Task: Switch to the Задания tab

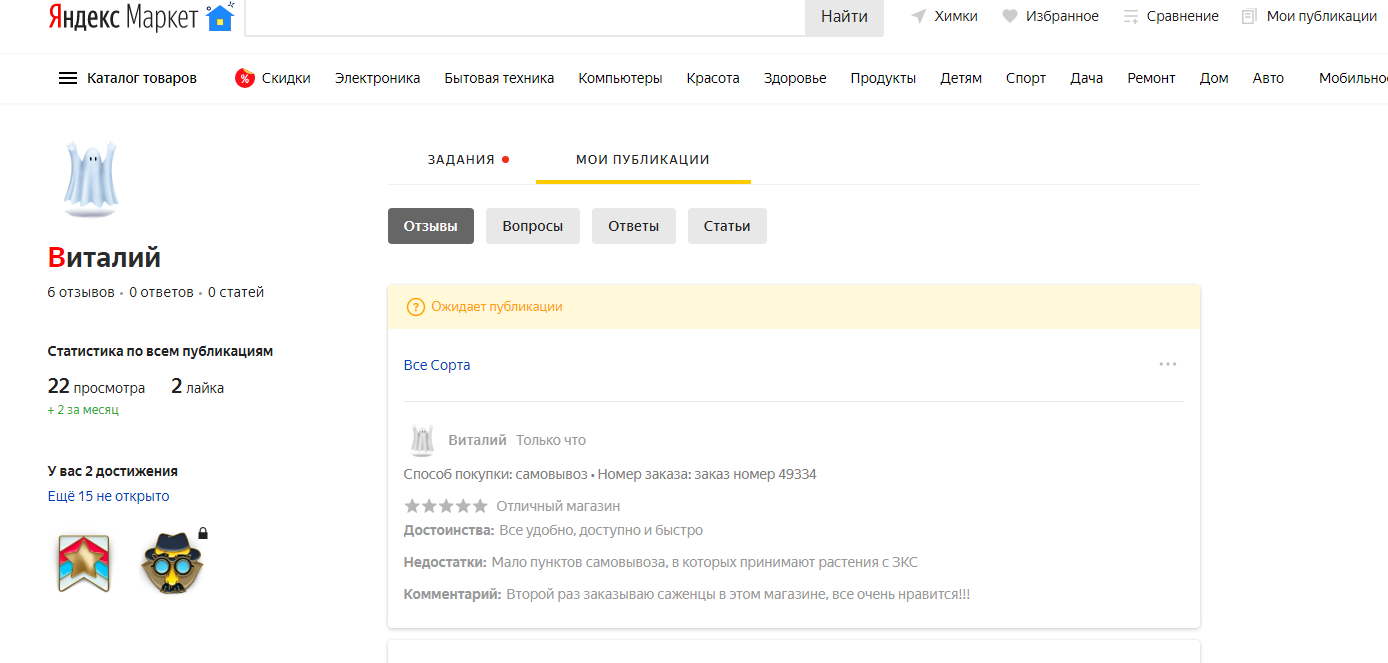Action: [x=461, y=159]
